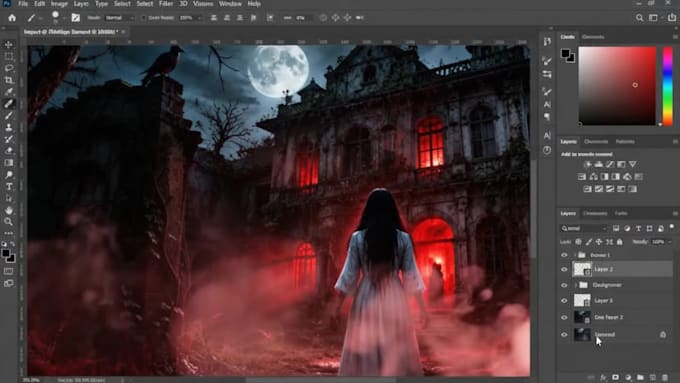Hide the top group layer via its eye
The image size is (680, 383).
click(564, 255)
